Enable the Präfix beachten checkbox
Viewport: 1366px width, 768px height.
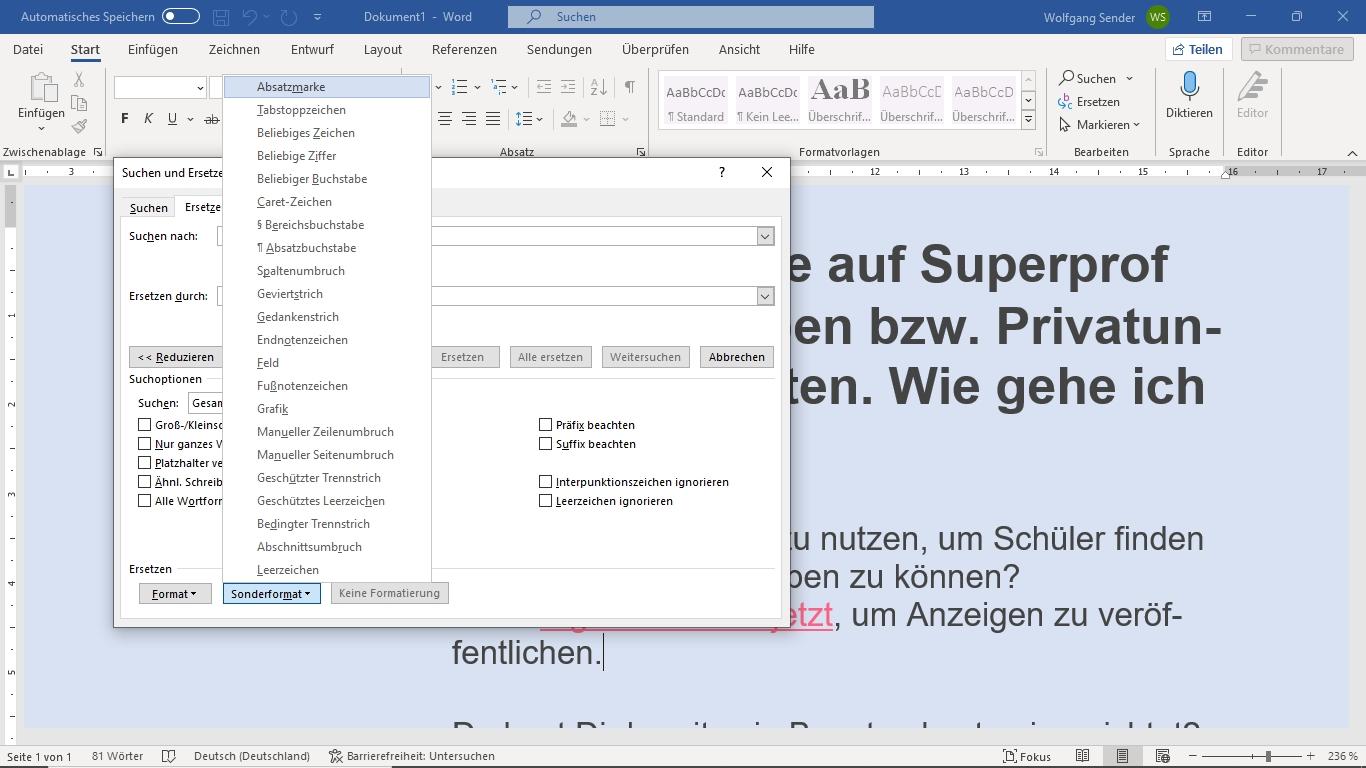click(x=546, y=424)
